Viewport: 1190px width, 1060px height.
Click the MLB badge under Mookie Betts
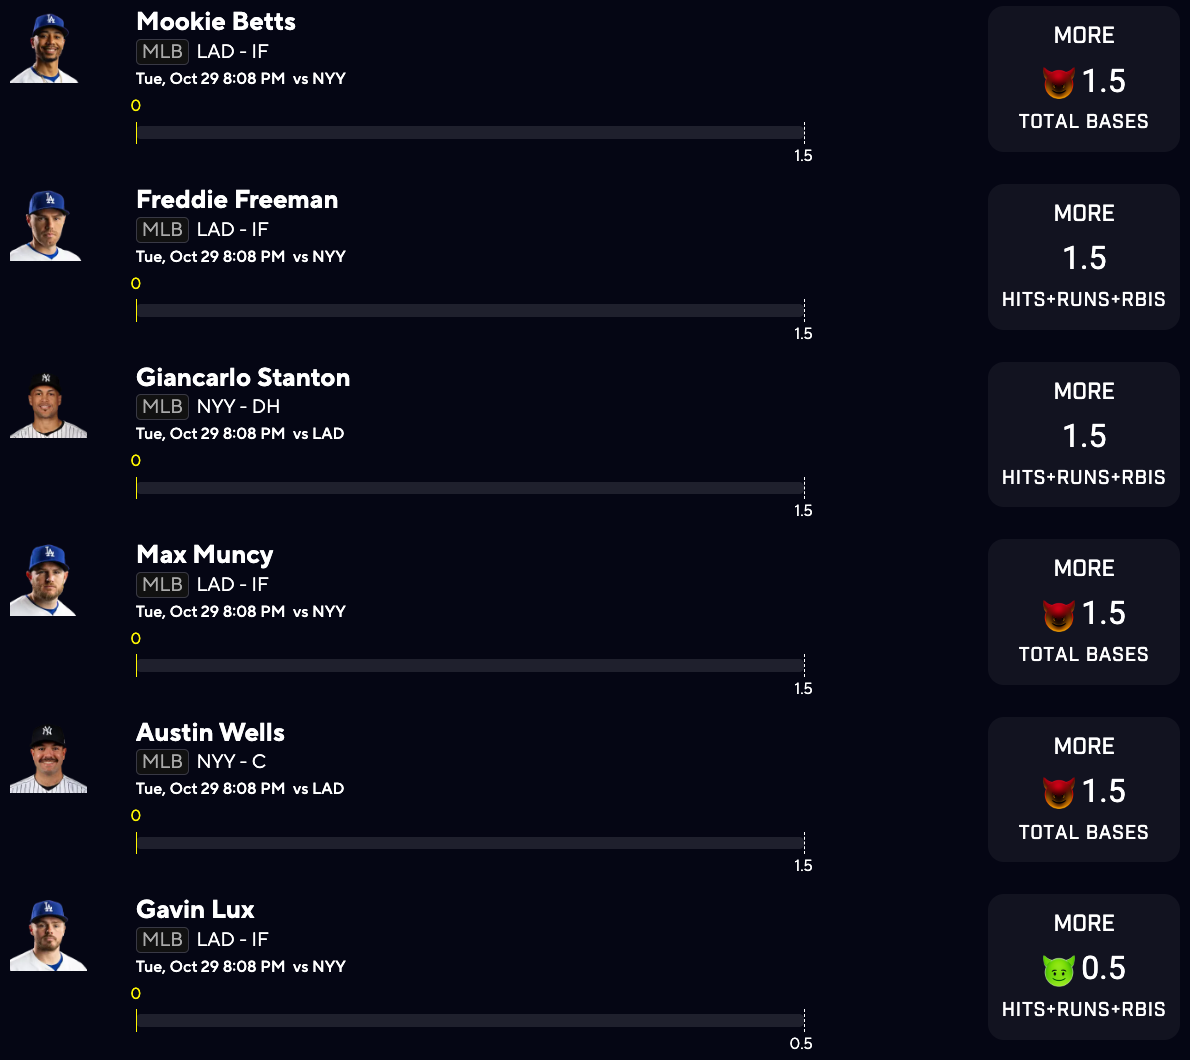click(162, 51)
